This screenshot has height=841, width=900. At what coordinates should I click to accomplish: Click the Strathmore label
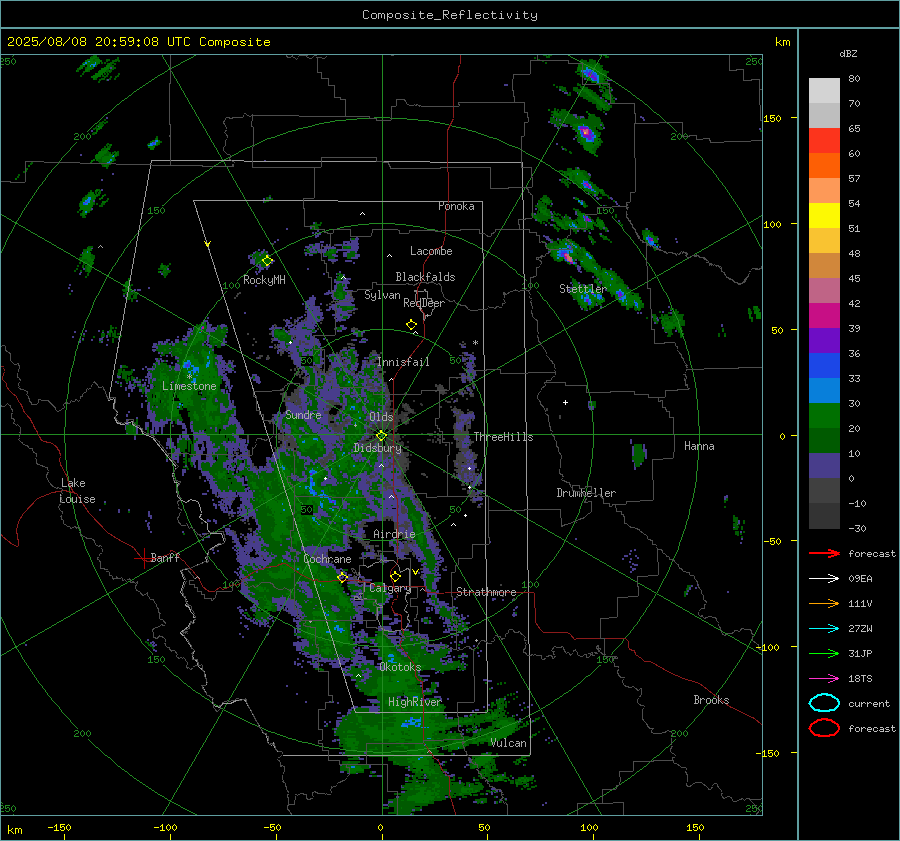[x=486, y=592]
